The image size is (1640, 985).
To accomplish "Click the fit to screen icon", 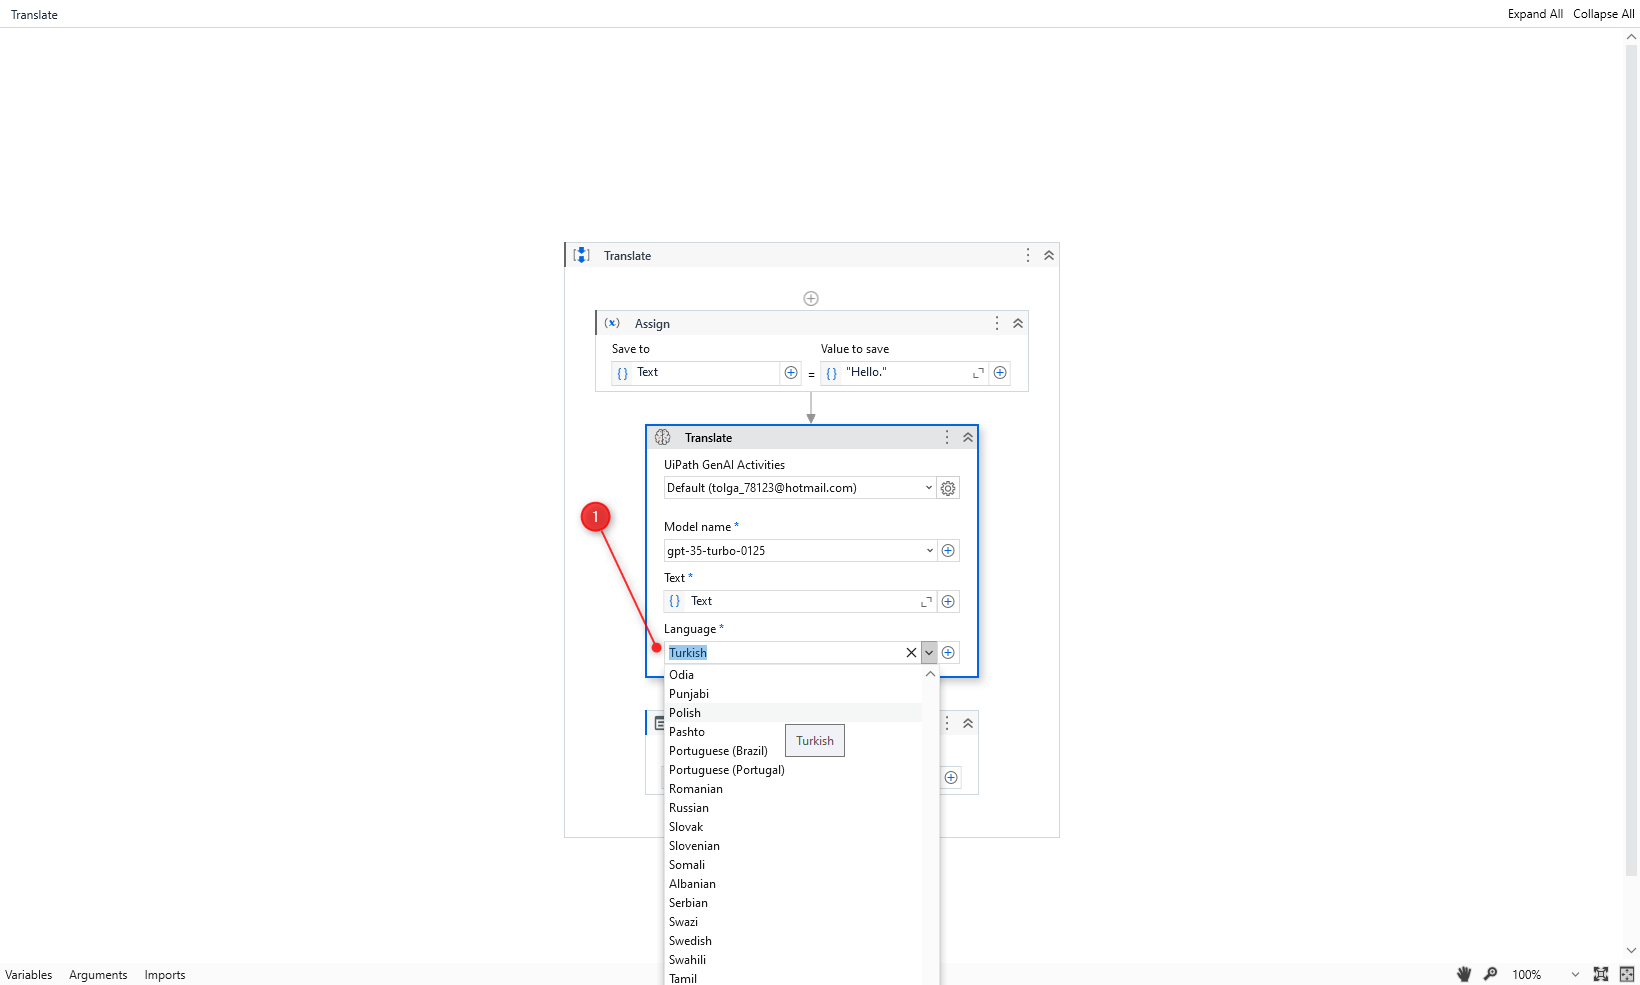I will click(x=1601, y=974).
